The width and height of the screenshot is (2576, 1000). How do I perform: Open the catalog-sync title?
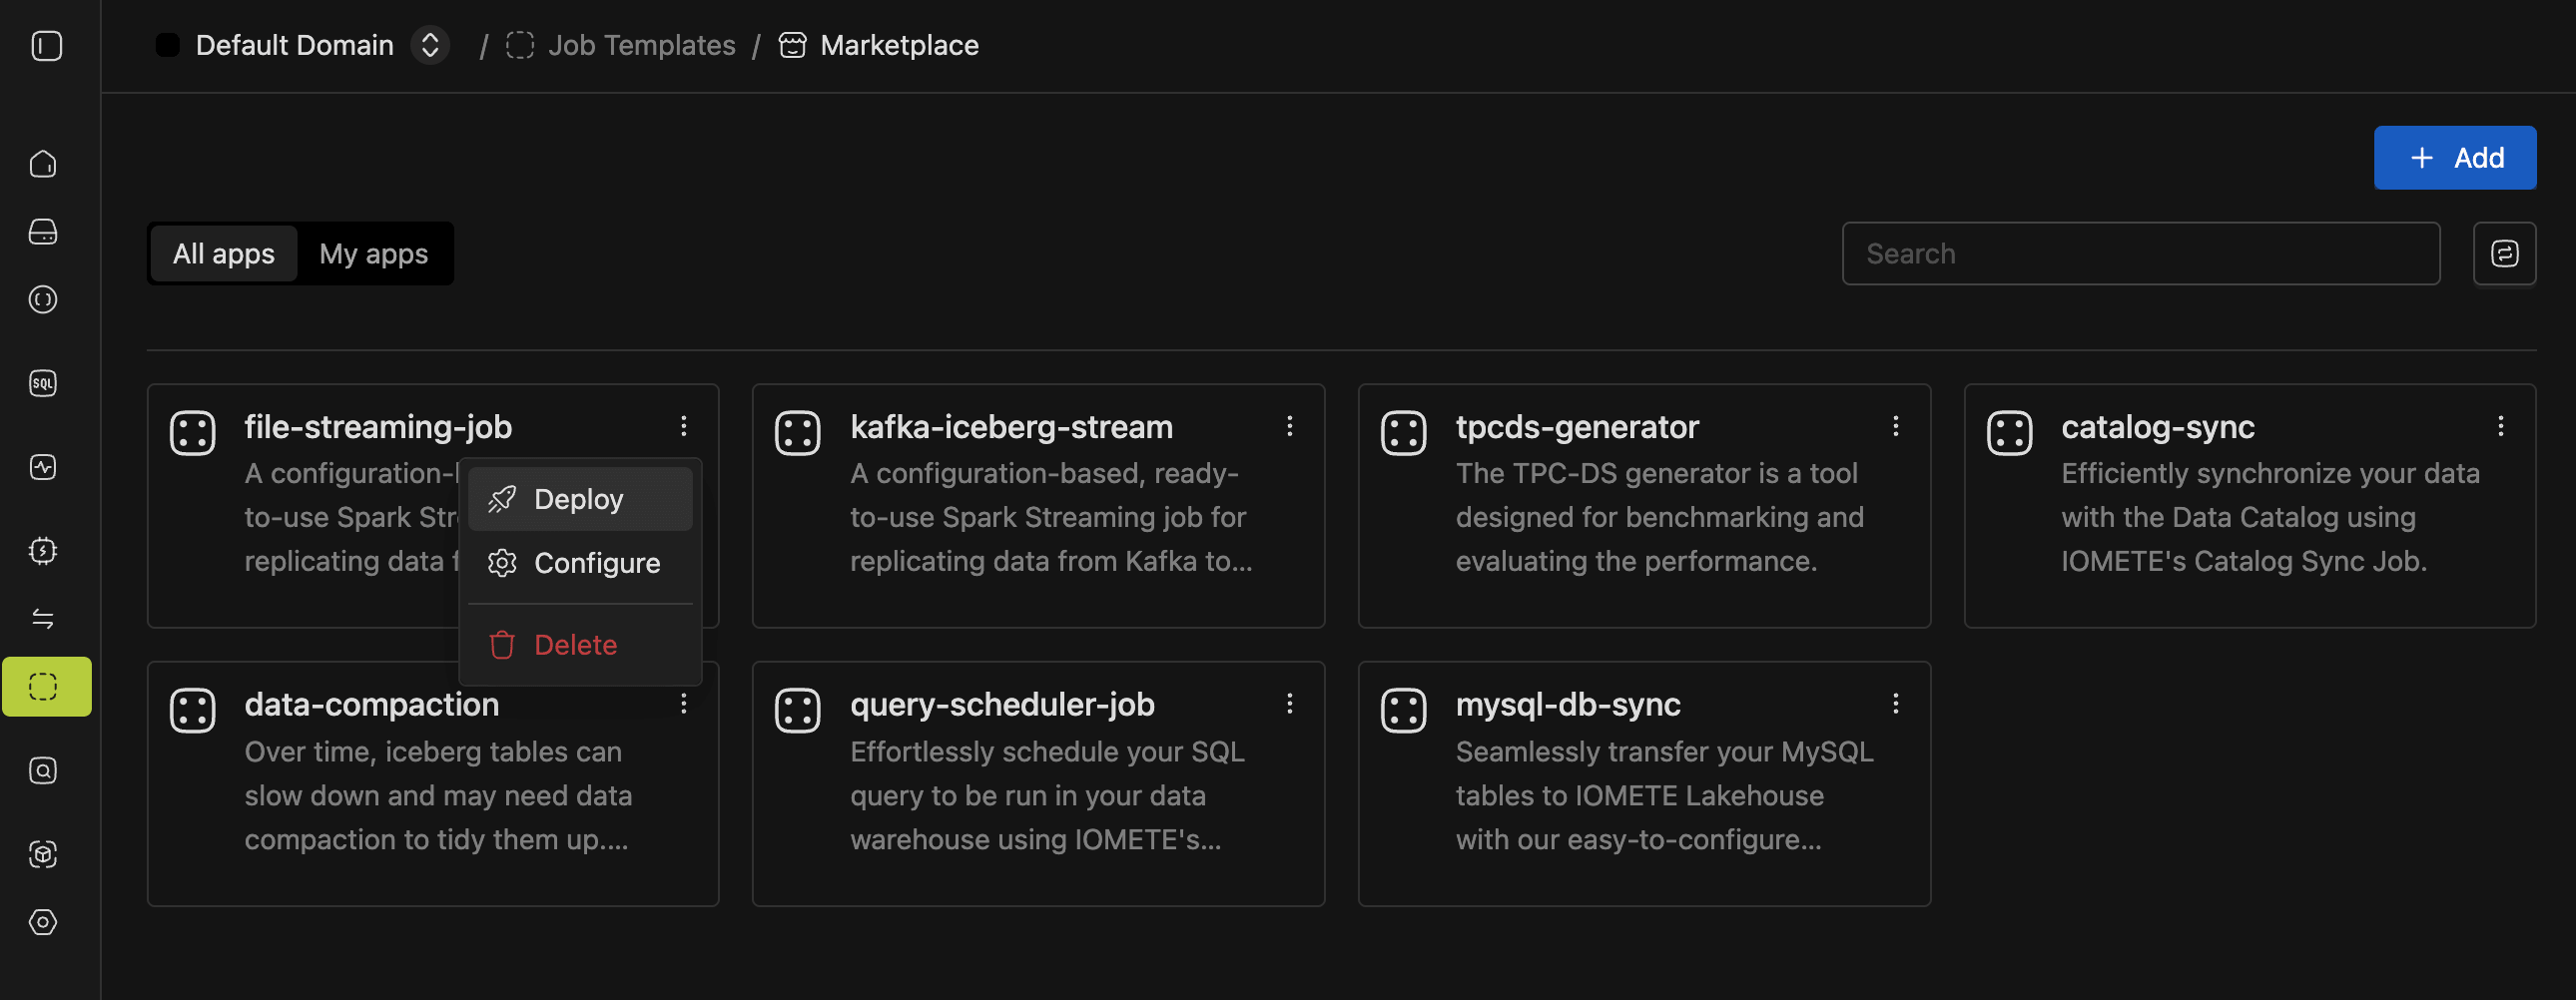click(2157, 427)
